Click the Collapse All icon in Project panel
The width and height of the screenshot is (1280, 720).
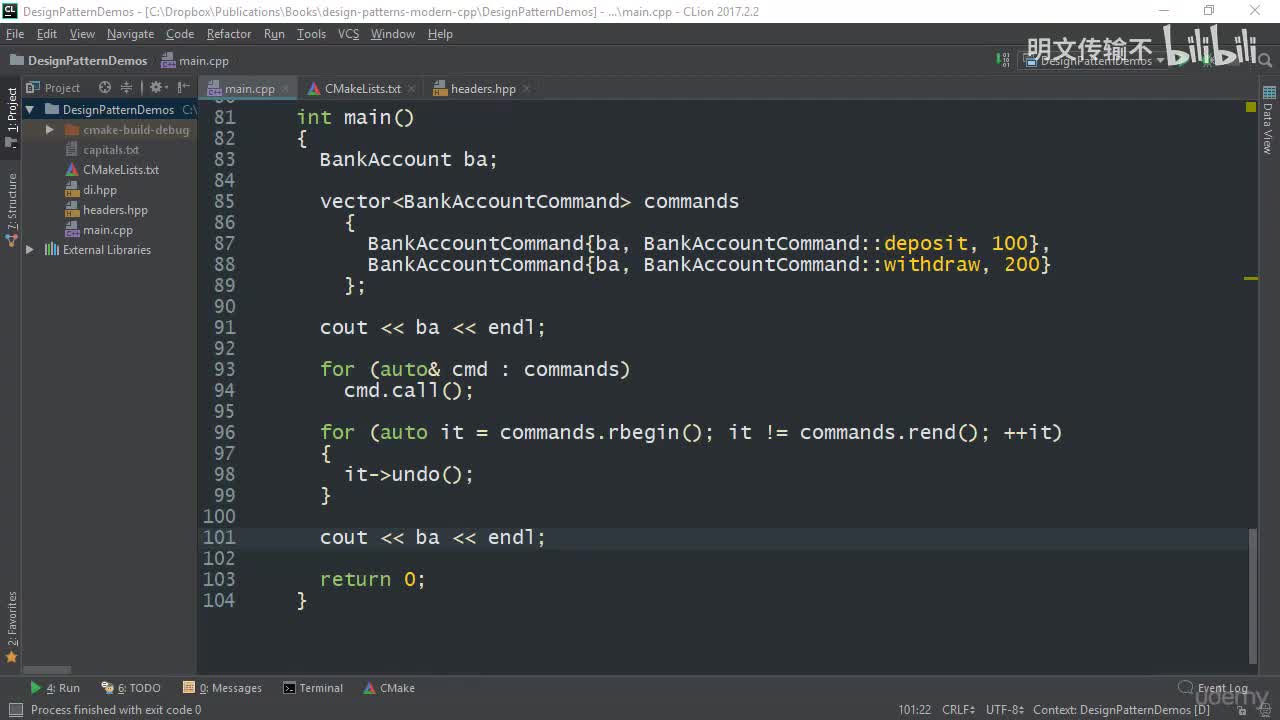tap(126, 88)
